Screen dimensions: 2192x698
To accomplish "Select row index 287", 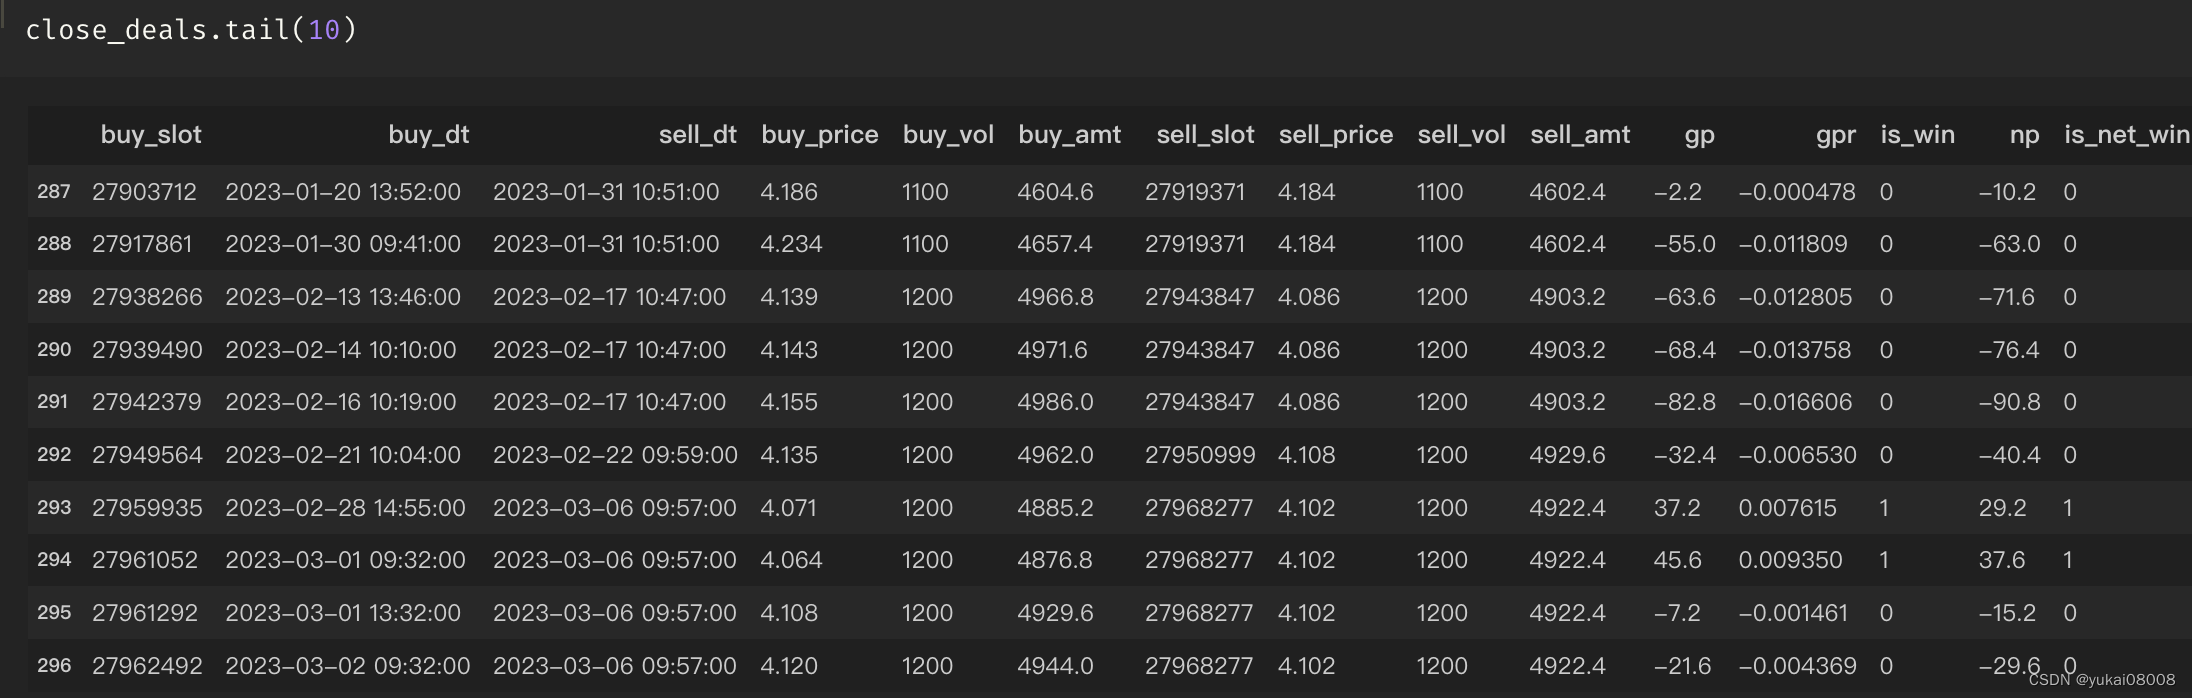I will click(x=54, y=192).
